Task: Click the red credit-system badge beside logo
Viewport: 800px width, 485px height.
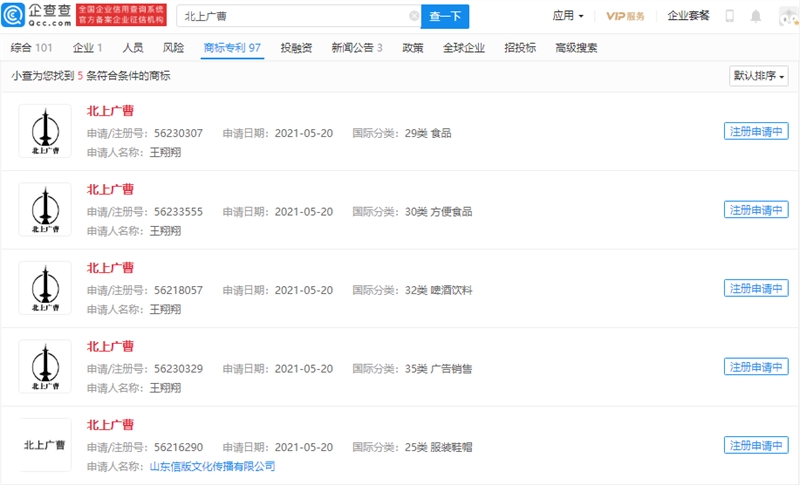Action: click(121, 15)
